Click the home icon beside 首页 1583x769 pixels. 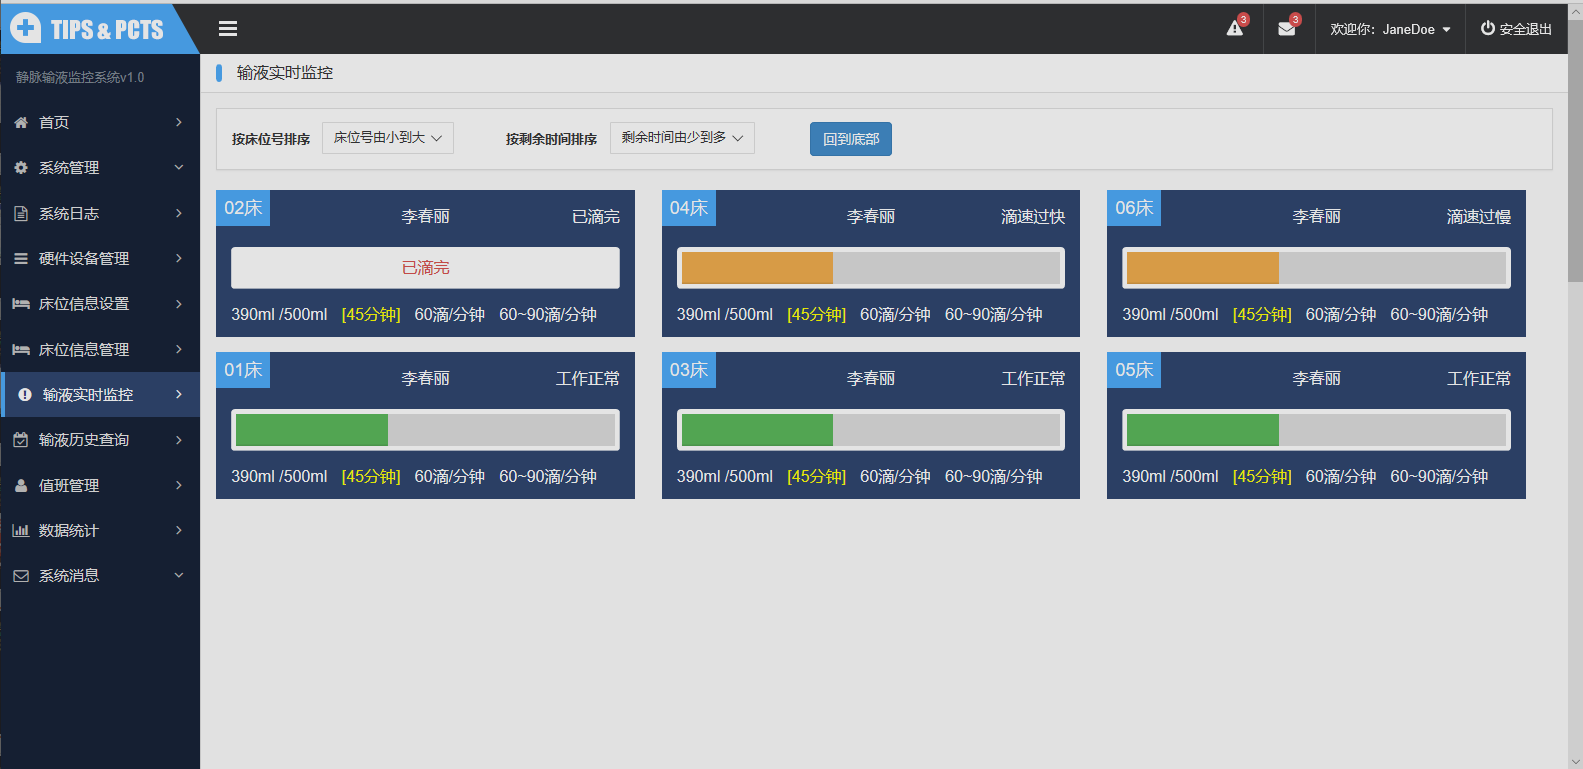point(21,122)
